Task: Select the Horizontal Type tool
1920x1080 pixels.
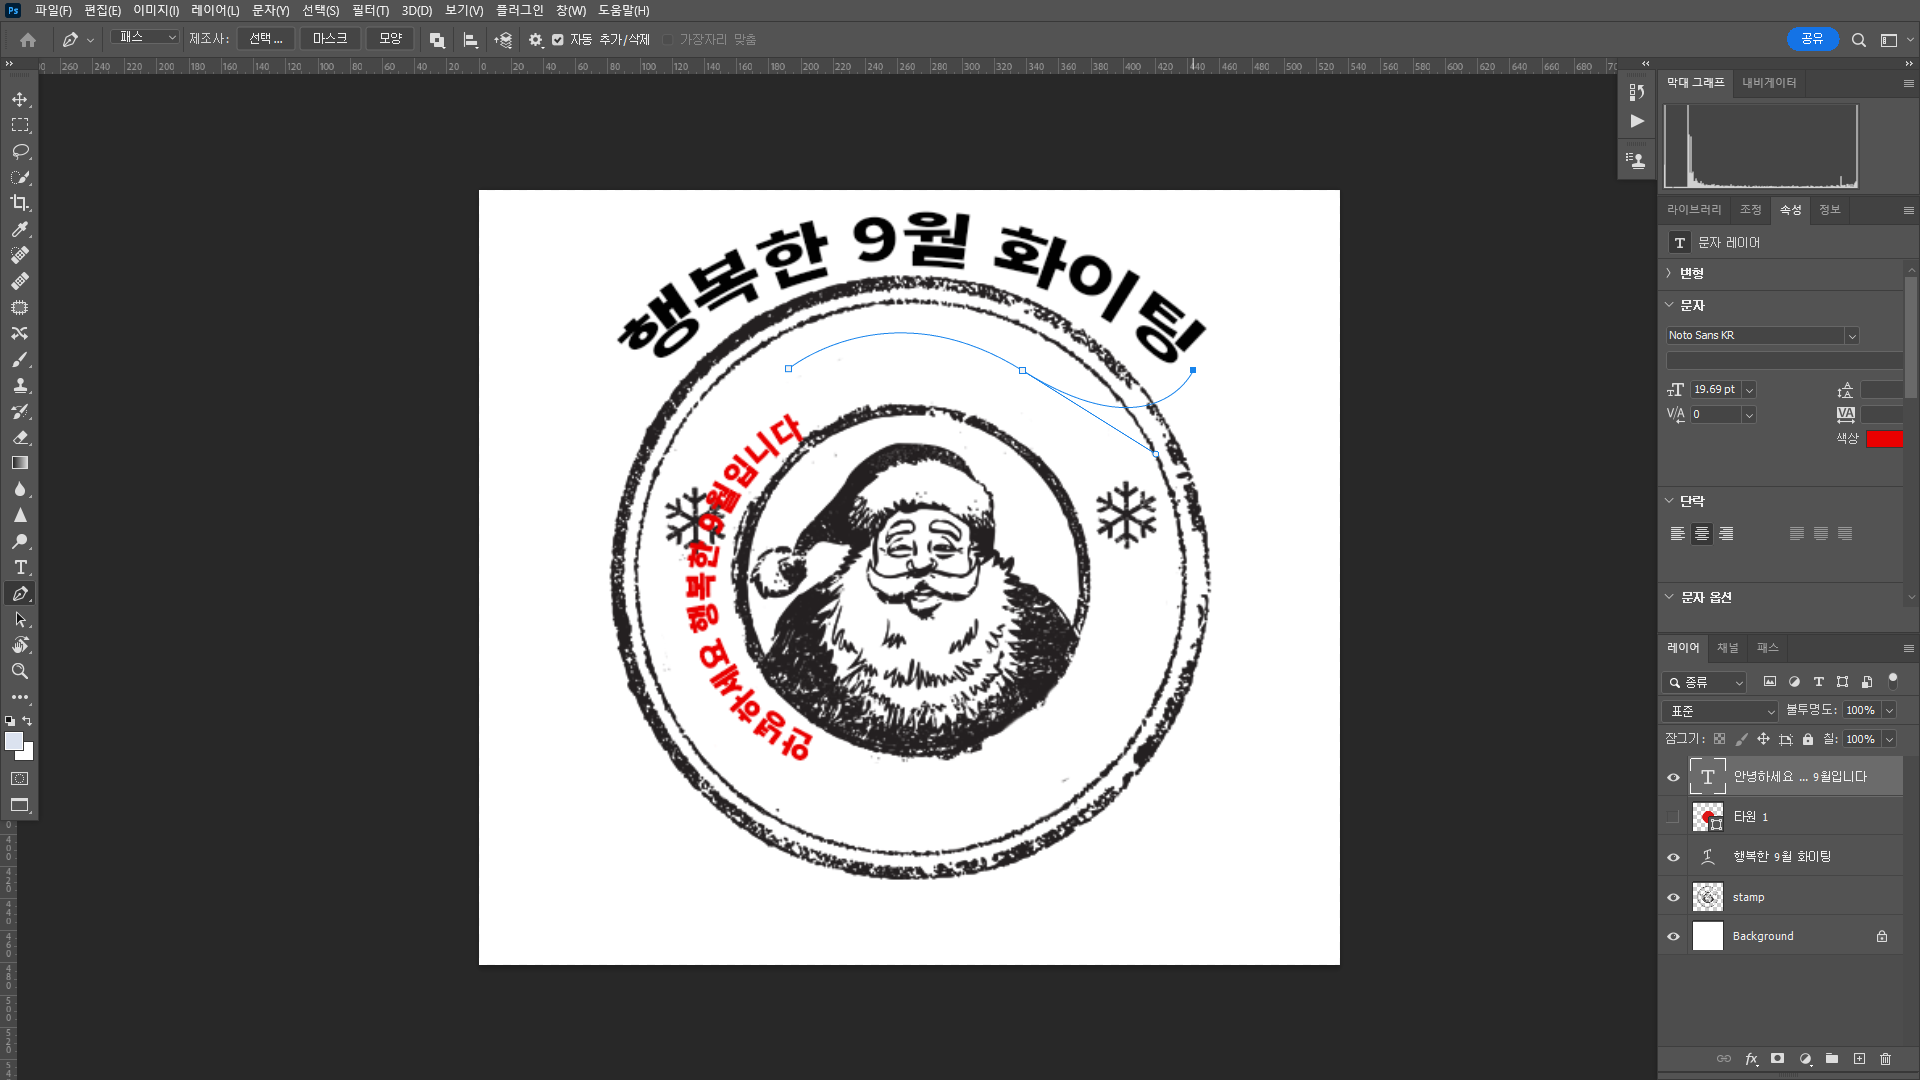Action: tap(20, 567)
